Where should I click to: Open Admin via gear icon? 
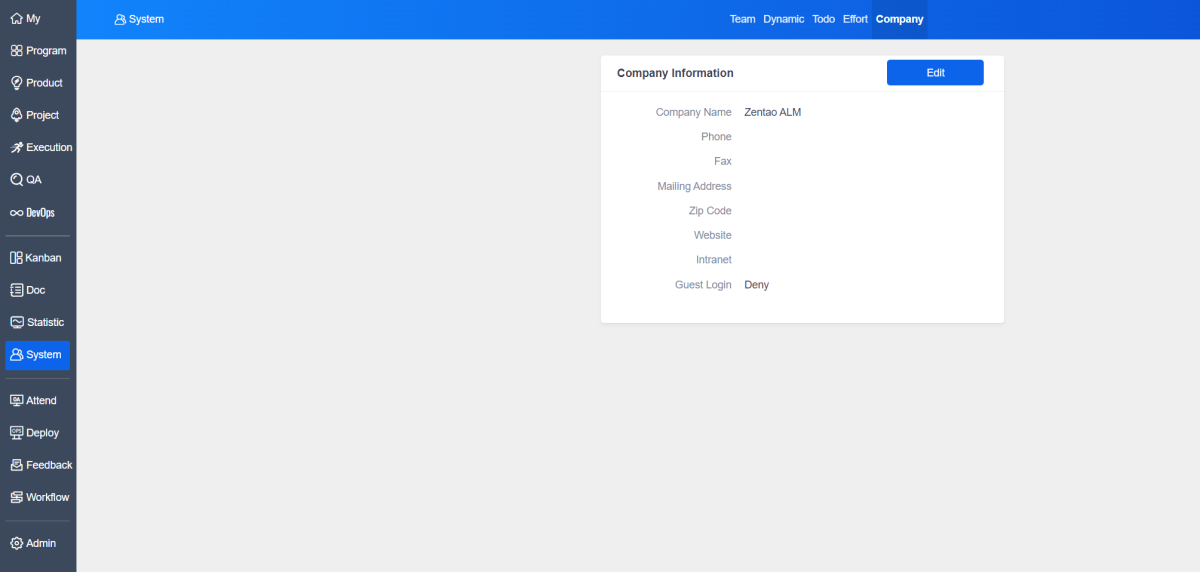coord(16,543)
